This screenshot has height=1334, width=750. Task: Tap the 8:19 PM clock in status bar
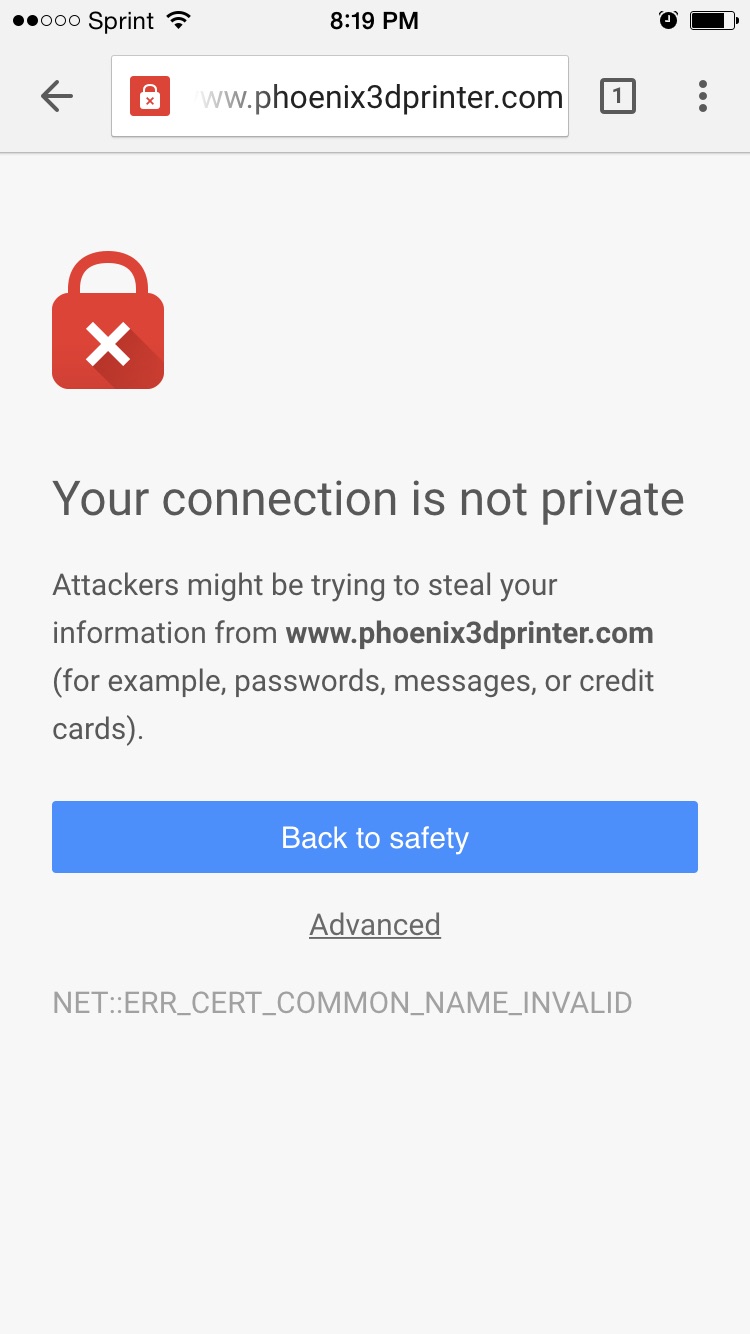374,21
